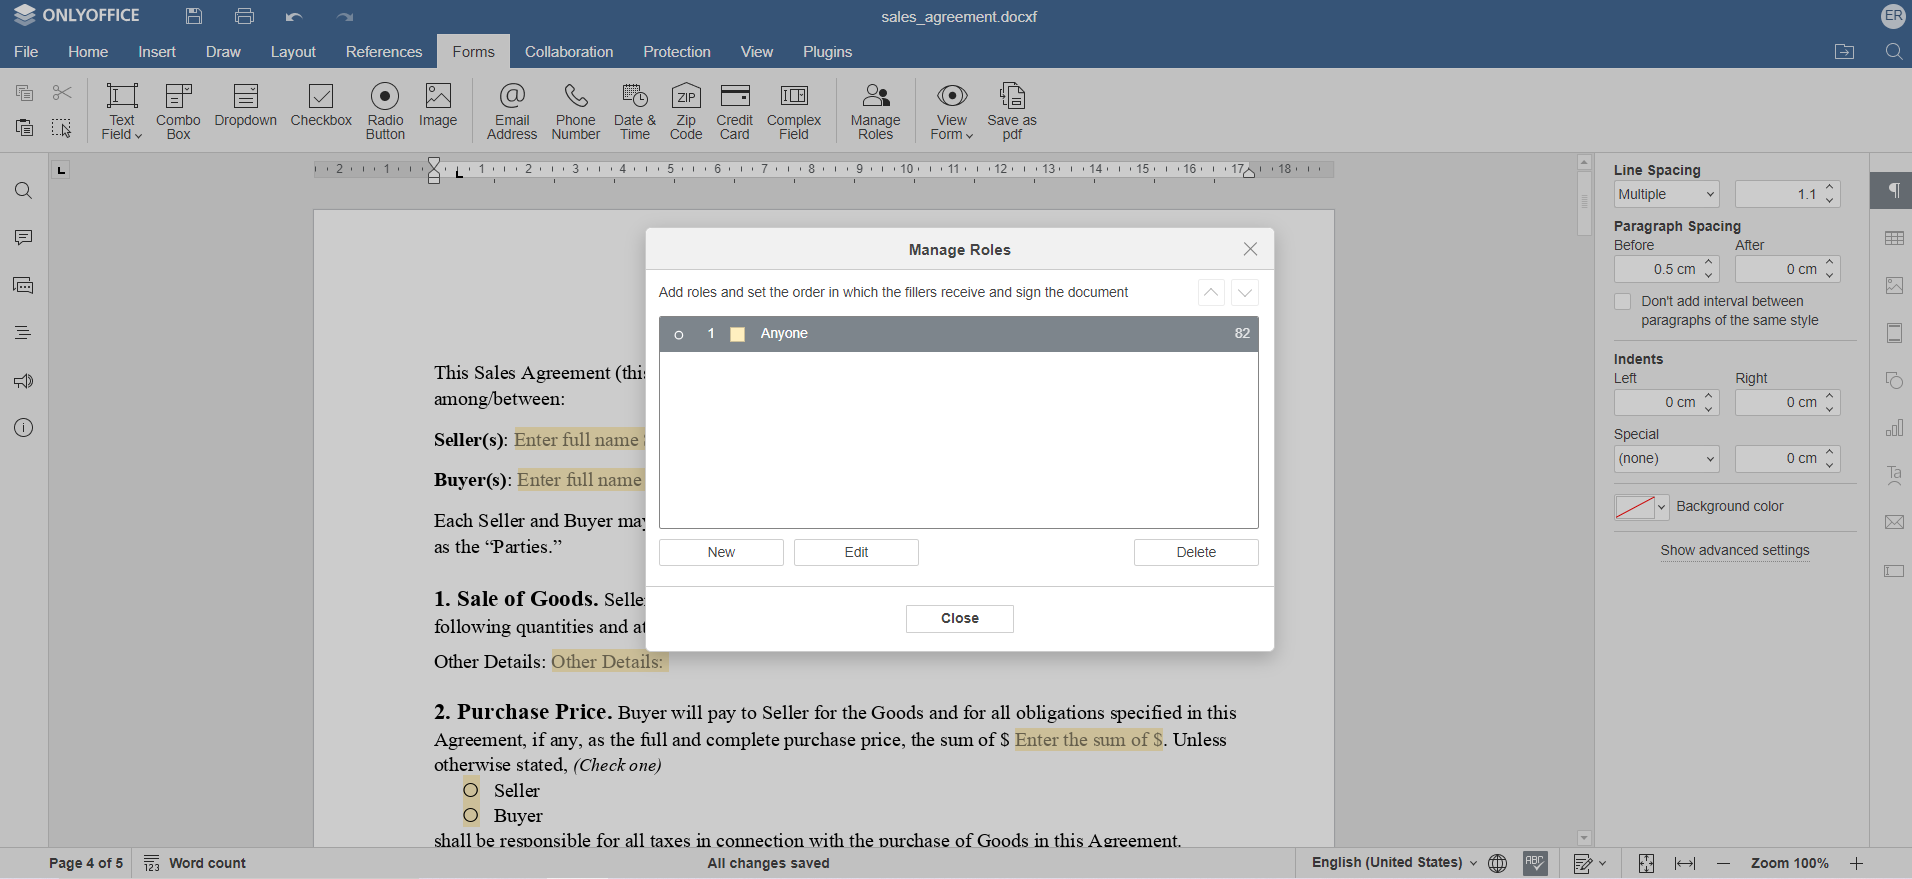Expand the Special indent dropdown

click(x=1666, y=459)
